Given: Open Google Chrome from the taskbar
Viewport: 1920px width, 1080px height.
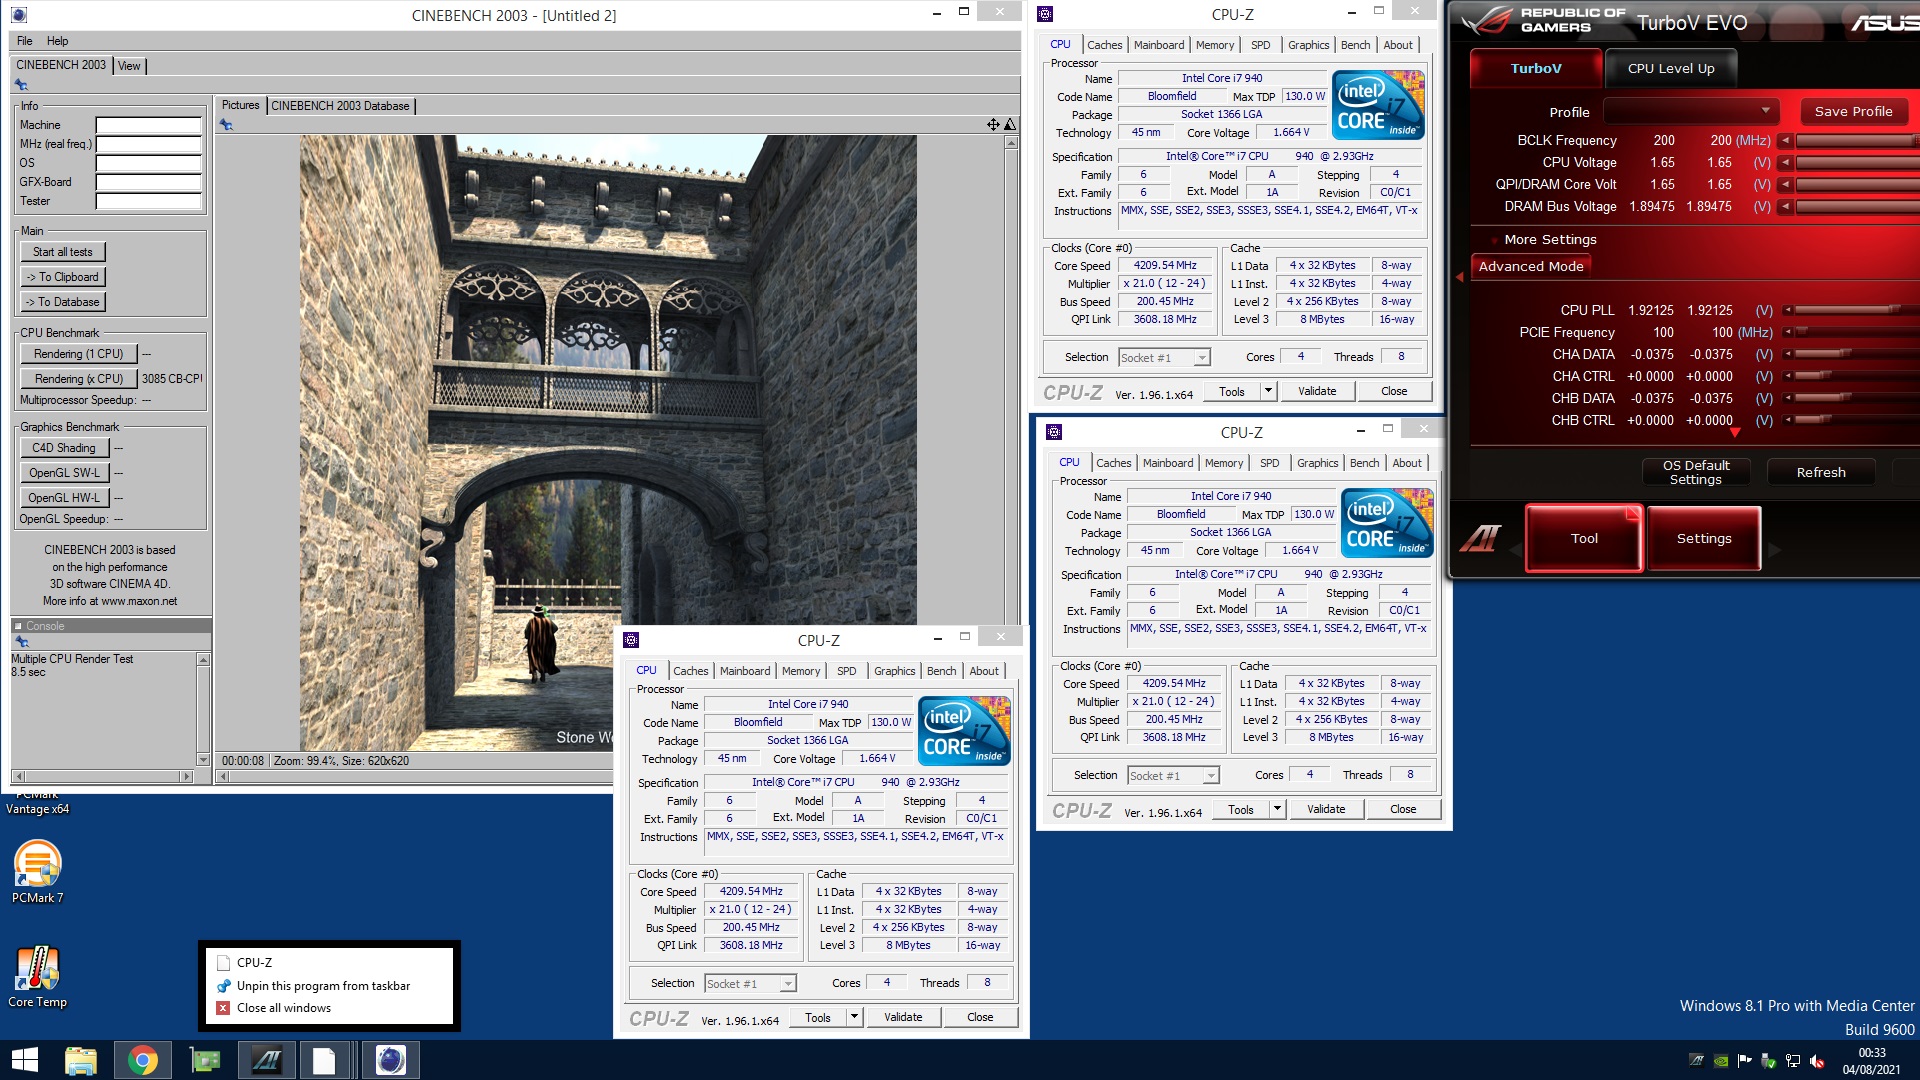Looking at the screenshot, I should pos(142,1060).
